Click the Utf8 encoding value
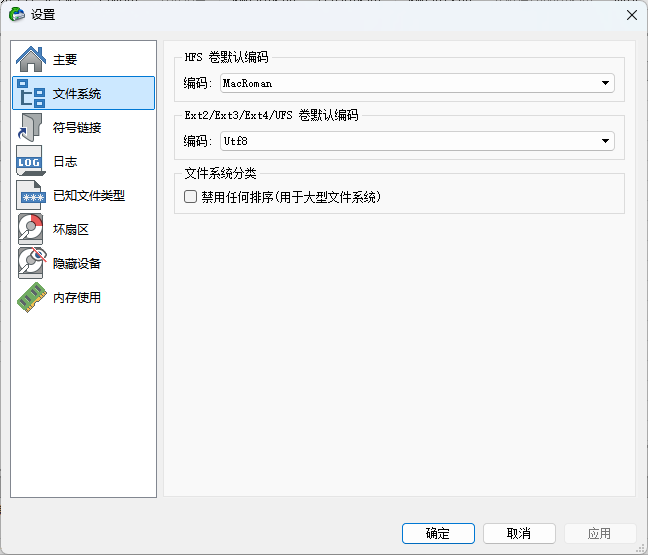This screenshot has width=648, height=555. coord(235,141)
